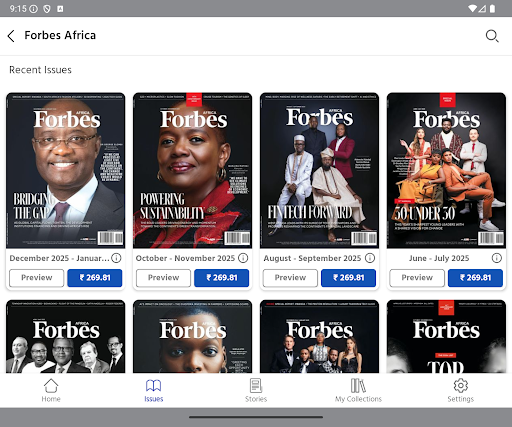Show info for August - September 2025 issue
Screen dimensions: 512x427
pyautogui.click(x=370, y=258)
